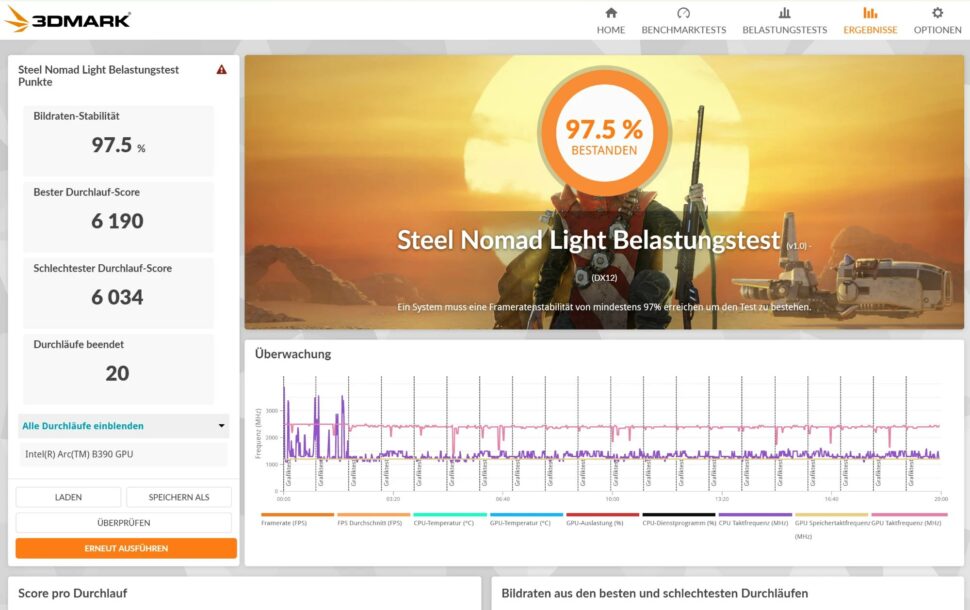Image resolution: width=970 pixels, height=610 pixels.
Task: Click the red warning triangle icon
Action: [x=221, y=70]
